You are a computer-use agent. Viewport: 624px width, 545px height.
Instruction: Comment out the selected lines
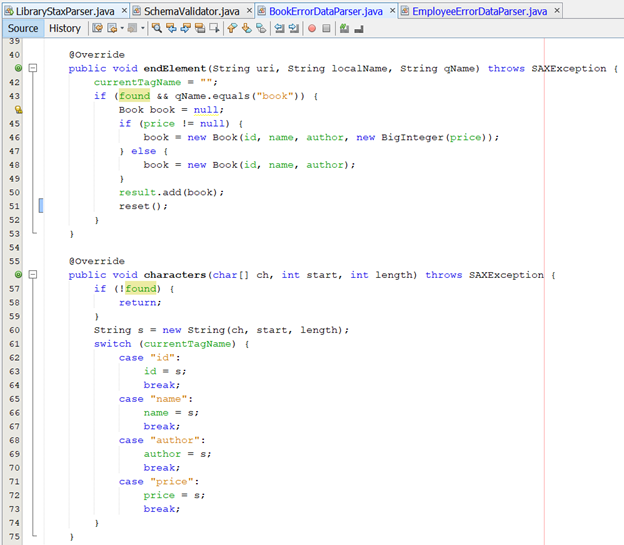[x=345, y=28]
